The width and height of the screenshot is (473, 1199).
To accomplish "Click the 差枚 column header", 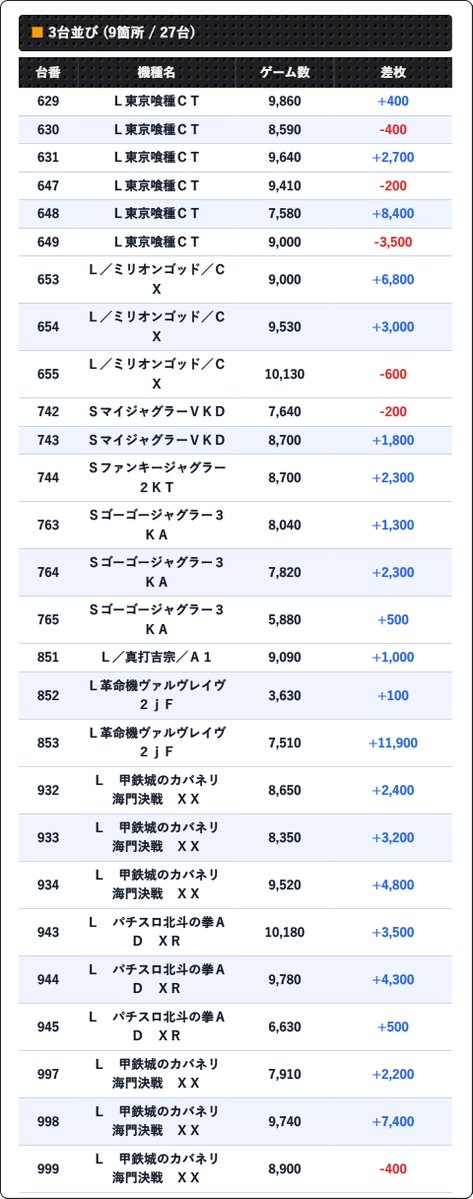I will pos(393,73).
